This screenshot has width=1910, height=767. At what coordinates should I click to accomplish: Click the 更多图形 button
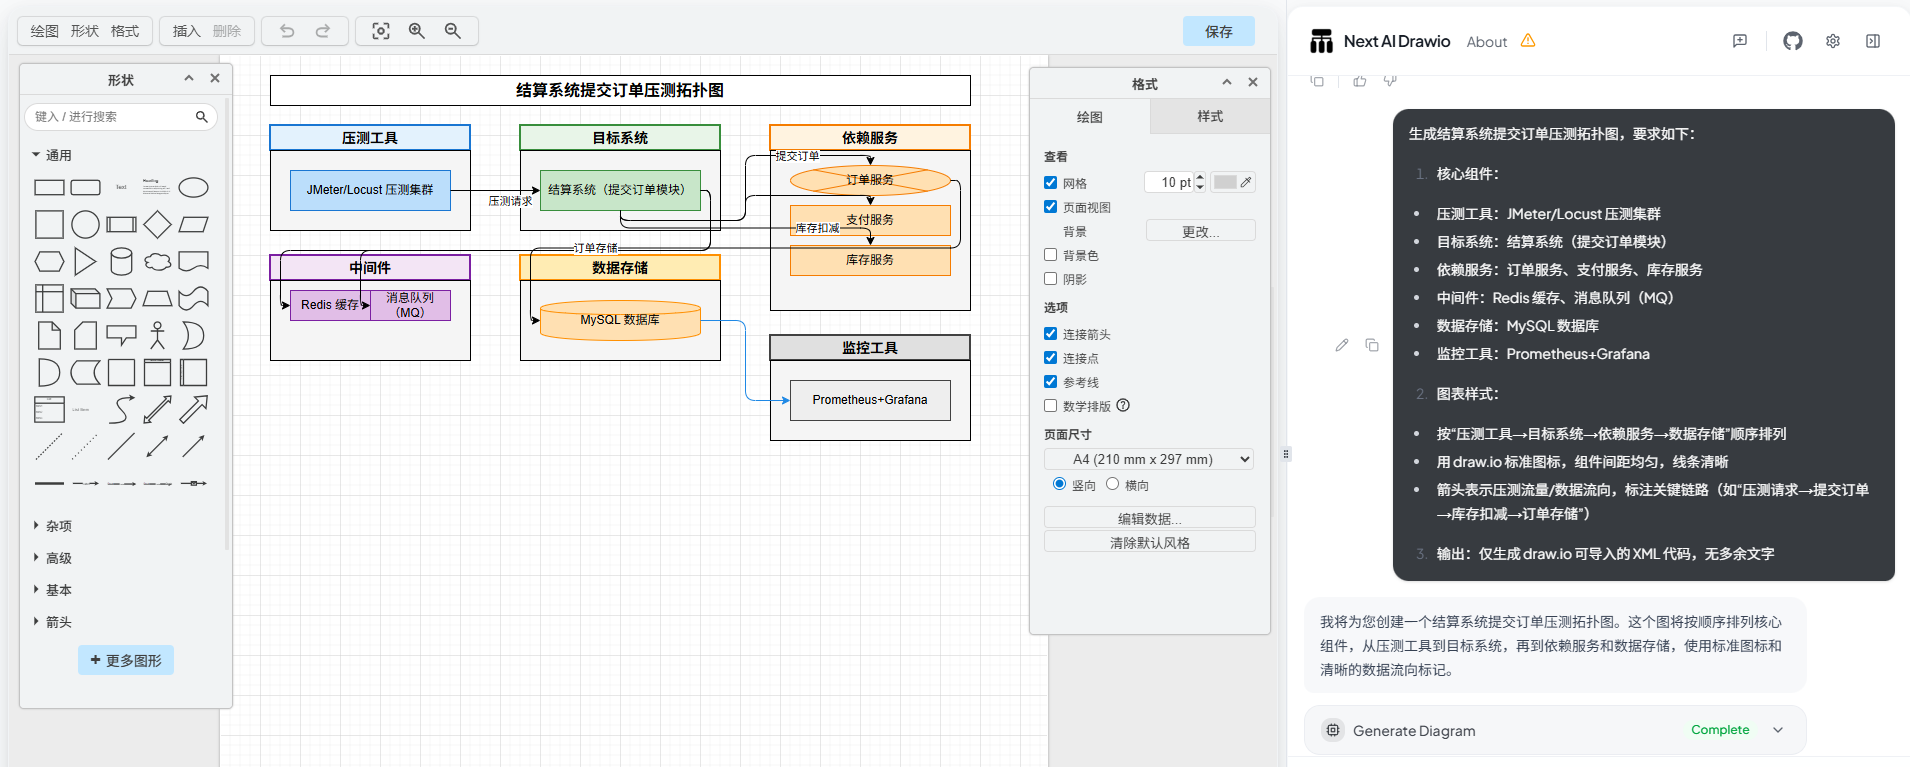[126, 660]
